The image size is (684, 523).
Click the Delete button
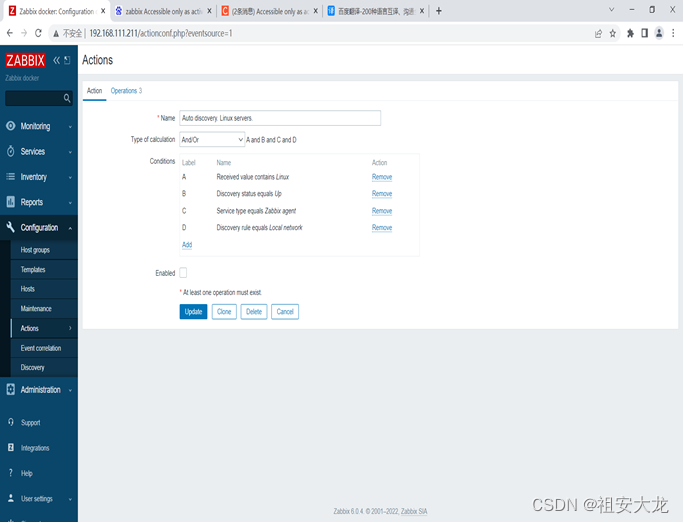pyautogui.click(x=254, y=311)
